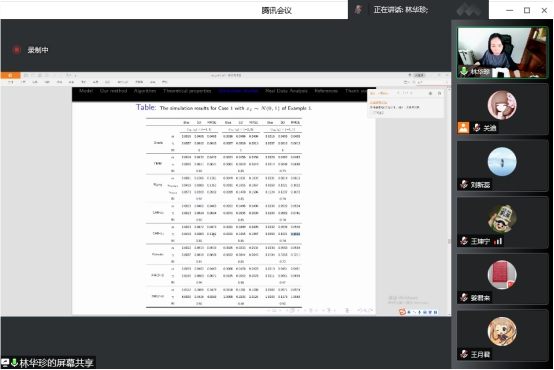
Task: Click the muted mic icon on 王月霏's tile
Action: [x=464, y=354]
